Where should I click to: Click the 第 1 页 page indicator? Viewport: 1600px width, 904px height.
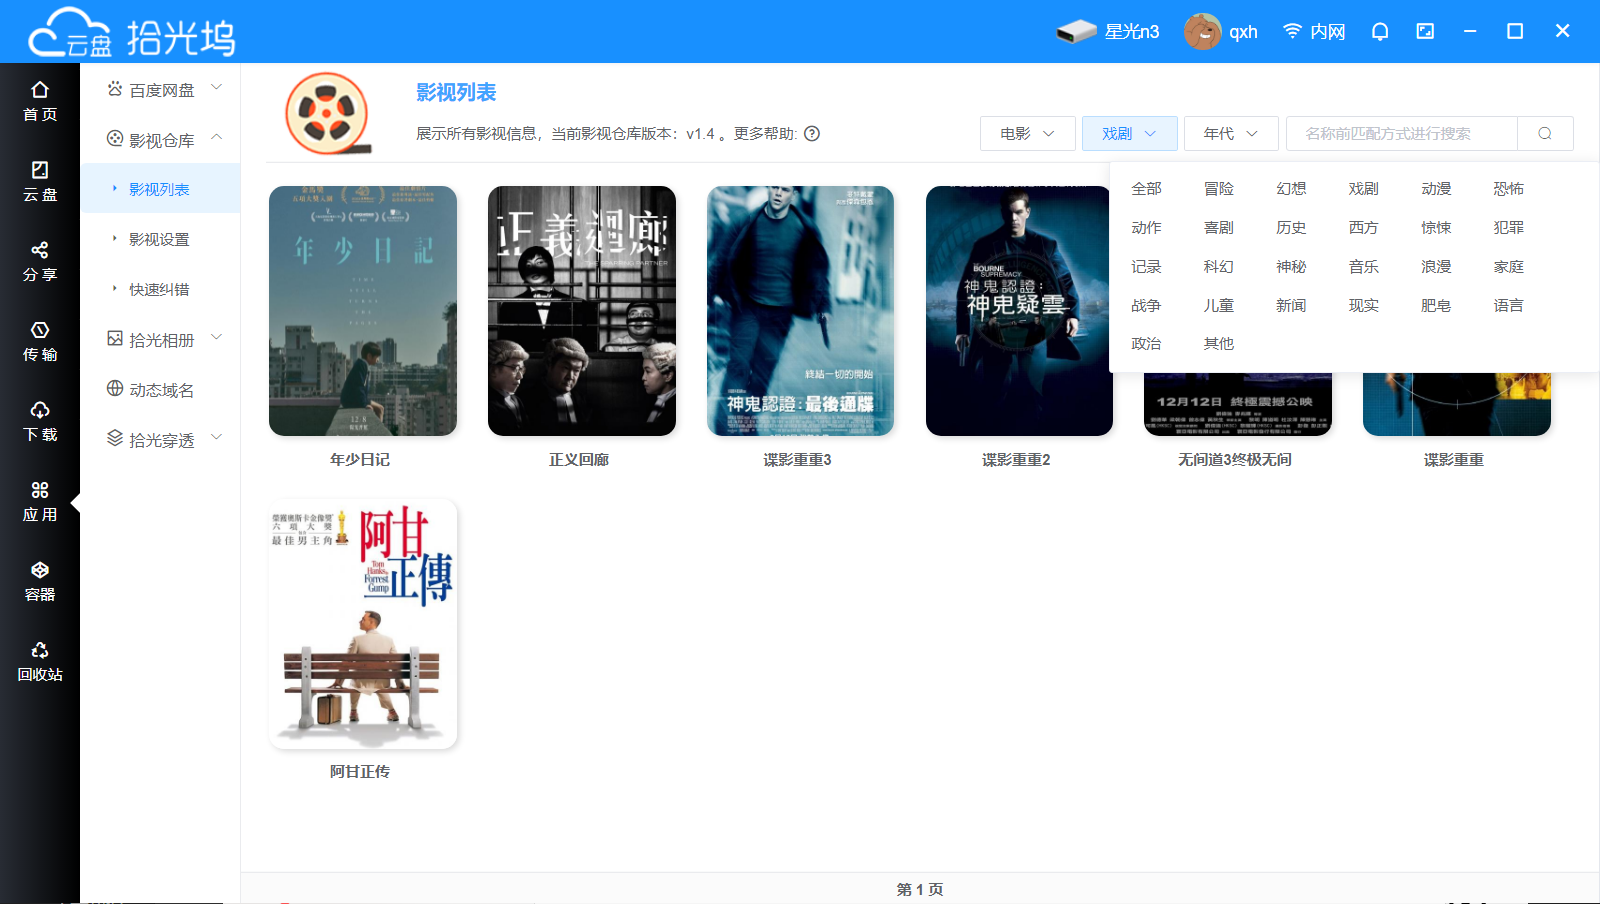(x=920, y=889)
